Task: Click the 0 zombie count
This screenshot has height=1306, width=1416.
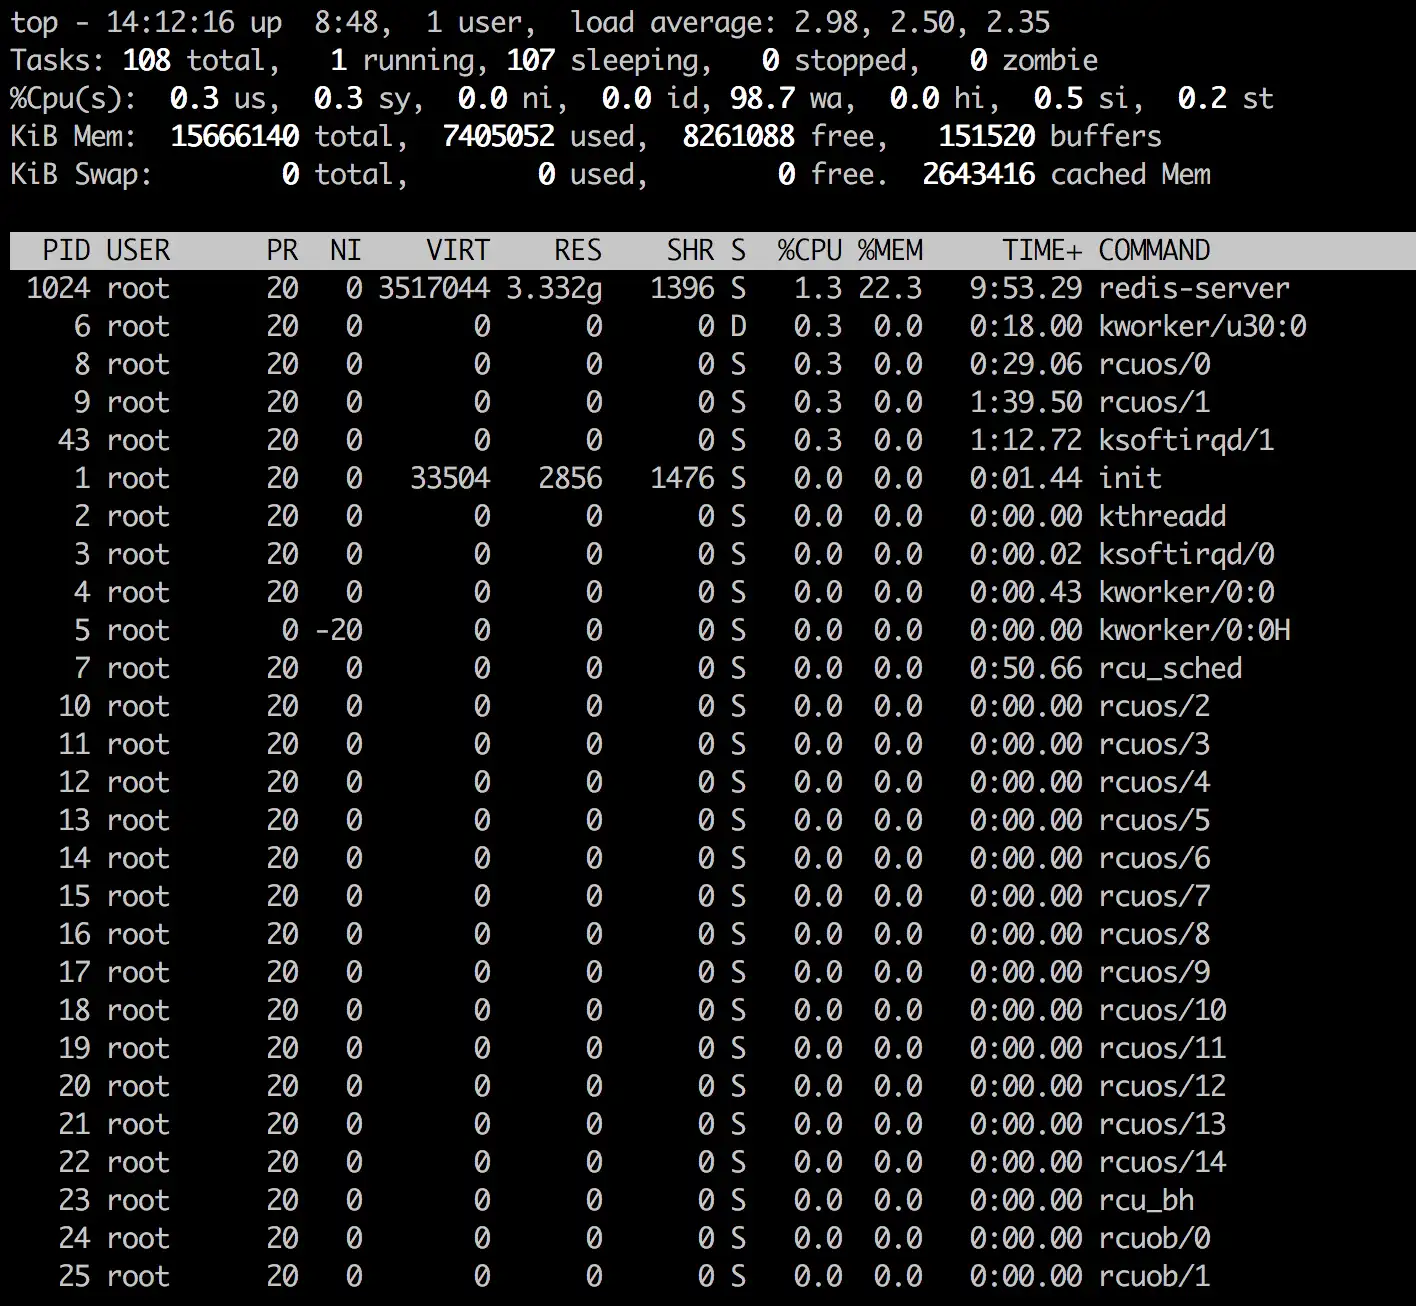Action: pyautogui.click(x=978, y=60)
